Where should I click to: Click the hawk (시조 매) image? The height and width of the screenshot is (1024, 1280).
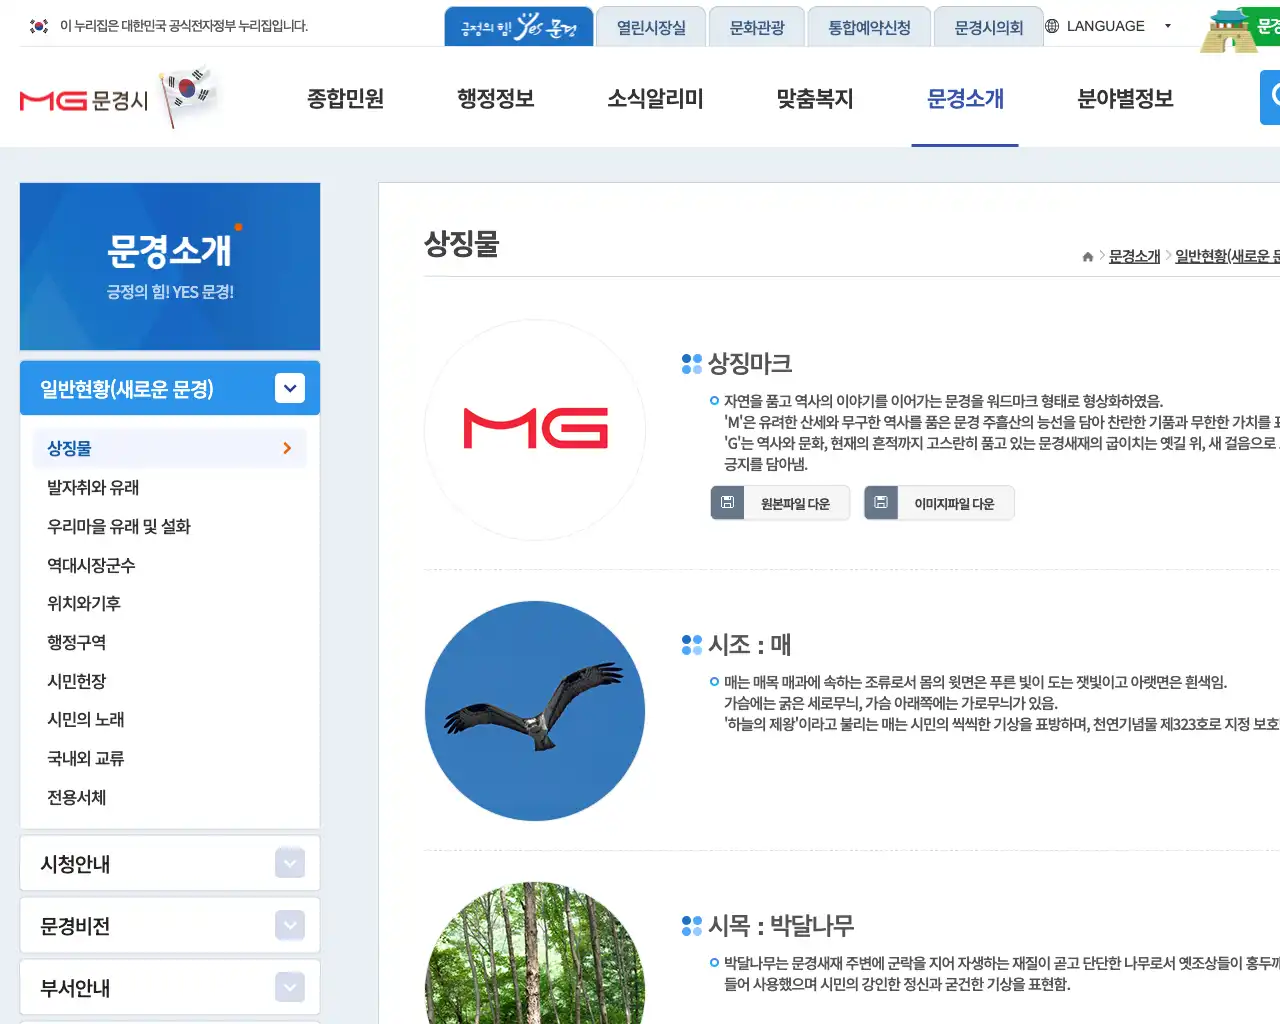point(535,711)
